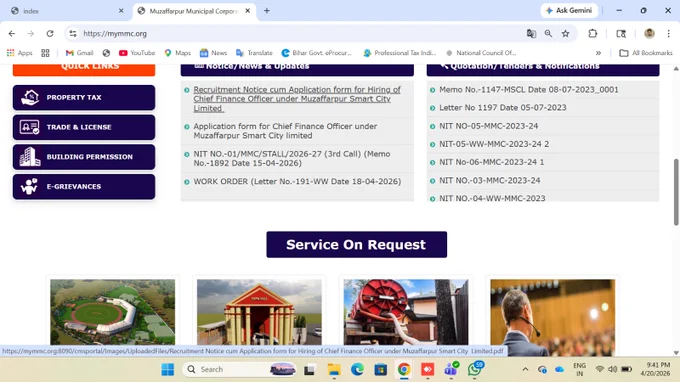Bookmark this page with the star icon
680x382 pixels.
pos(566,33)
